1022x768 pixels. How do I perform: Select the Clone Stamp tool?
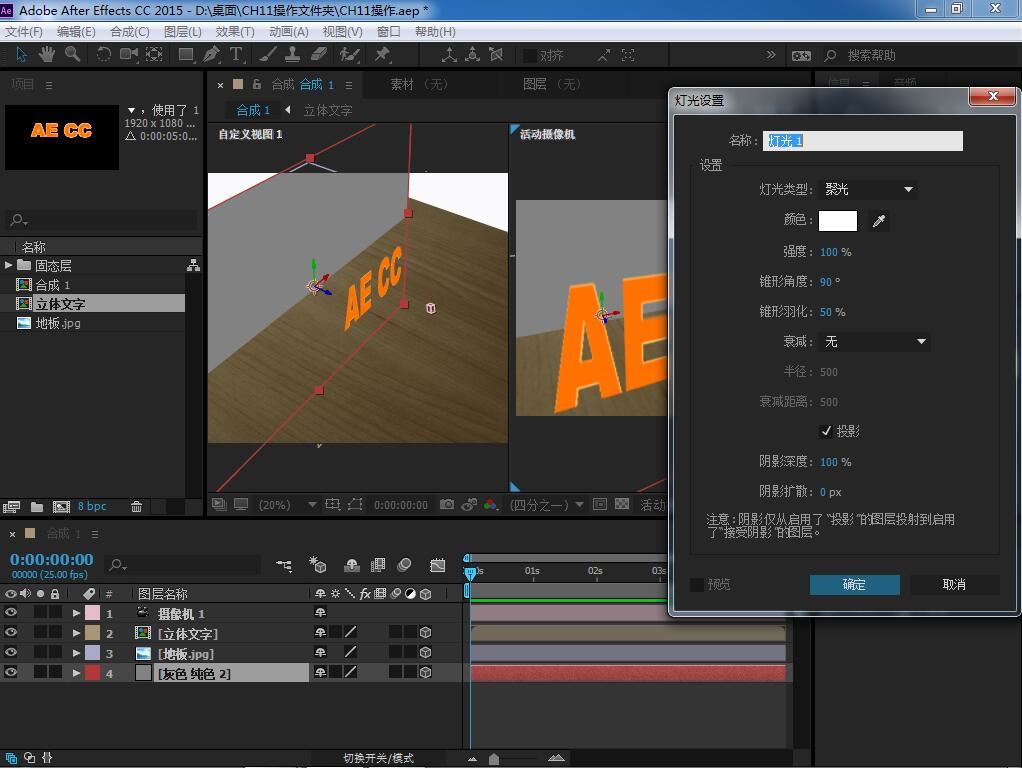point(293,55)
